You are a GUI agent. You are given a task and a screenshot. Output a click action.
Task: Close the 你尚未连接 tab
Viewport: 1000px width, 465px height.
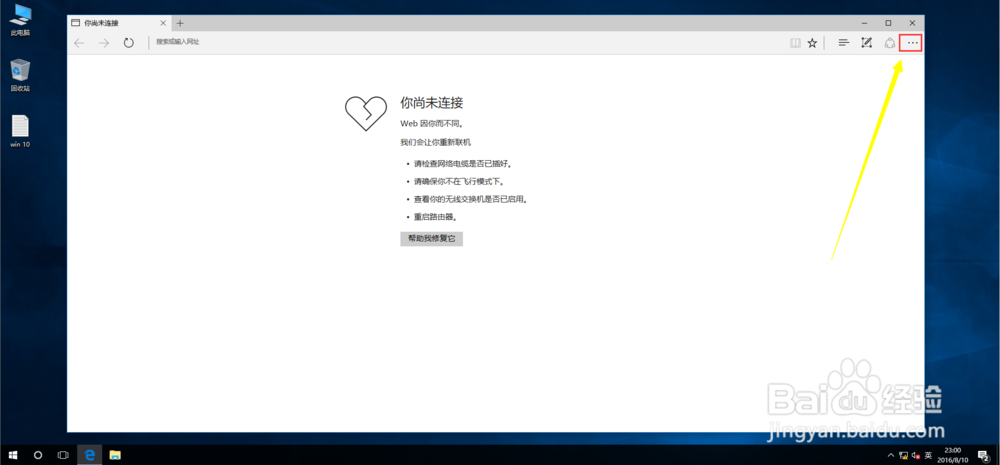pos(163,23)
